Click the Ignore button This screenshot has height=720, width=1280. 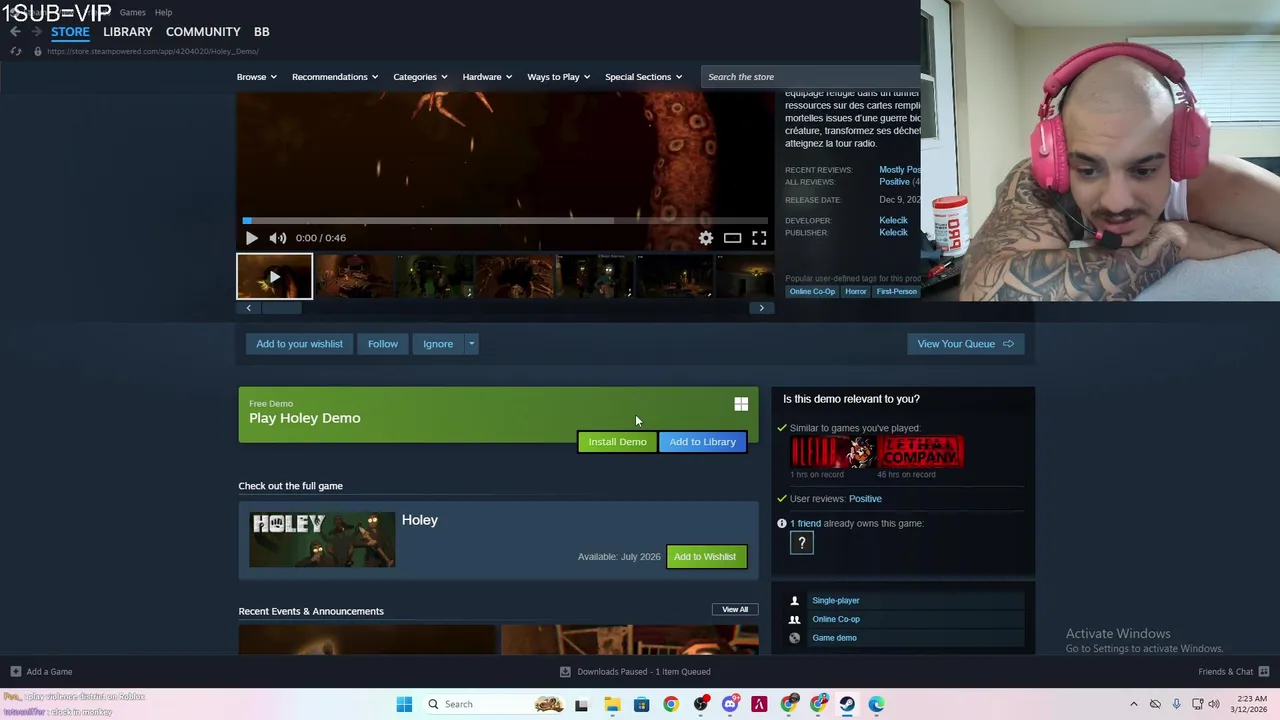pyautogui.click(x=438, y=344)
